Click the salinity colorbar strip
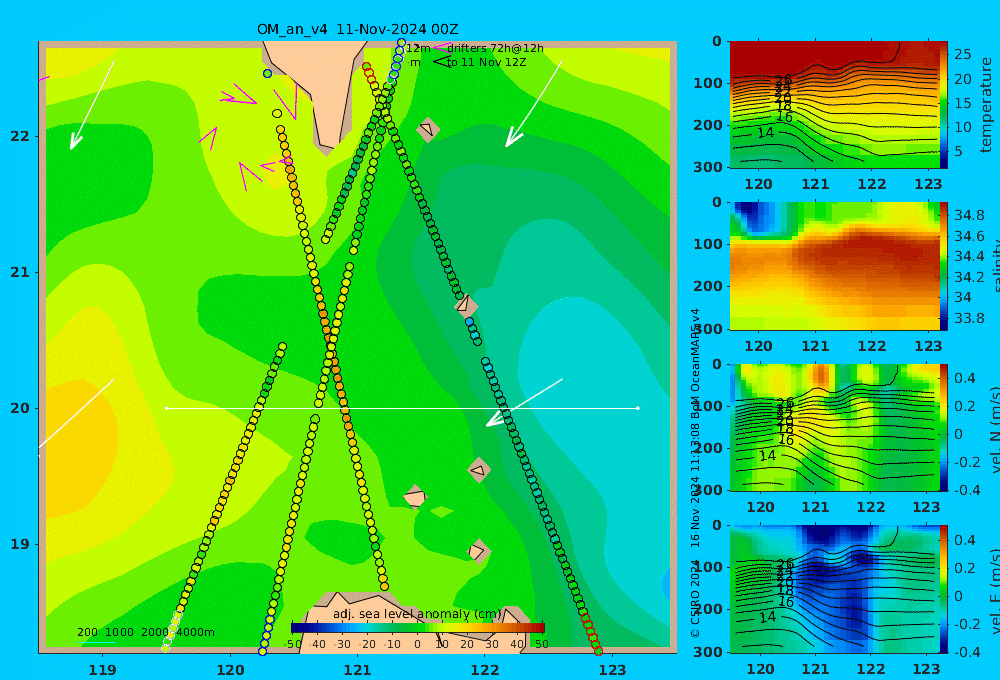This screenshot has width=1000, height=680. [944, 266]
